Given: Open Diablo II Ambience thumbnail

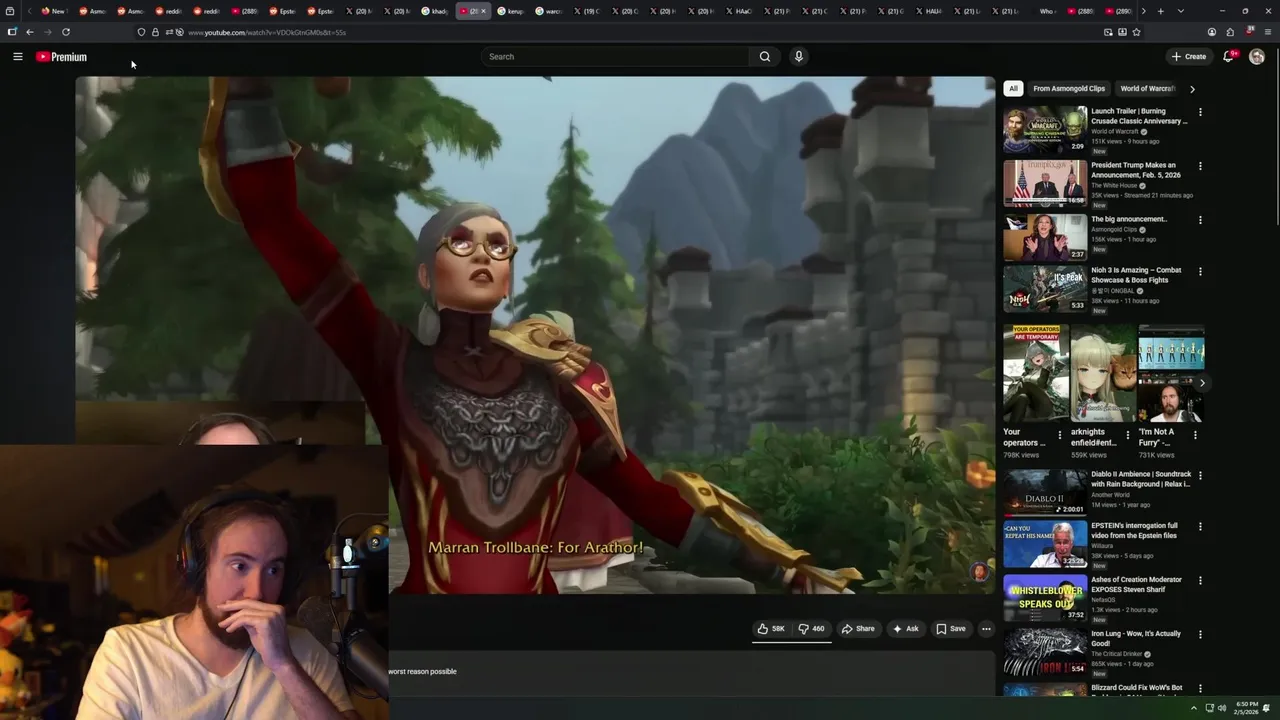Looking at the screenshot, I should [x=1045, y=492].
